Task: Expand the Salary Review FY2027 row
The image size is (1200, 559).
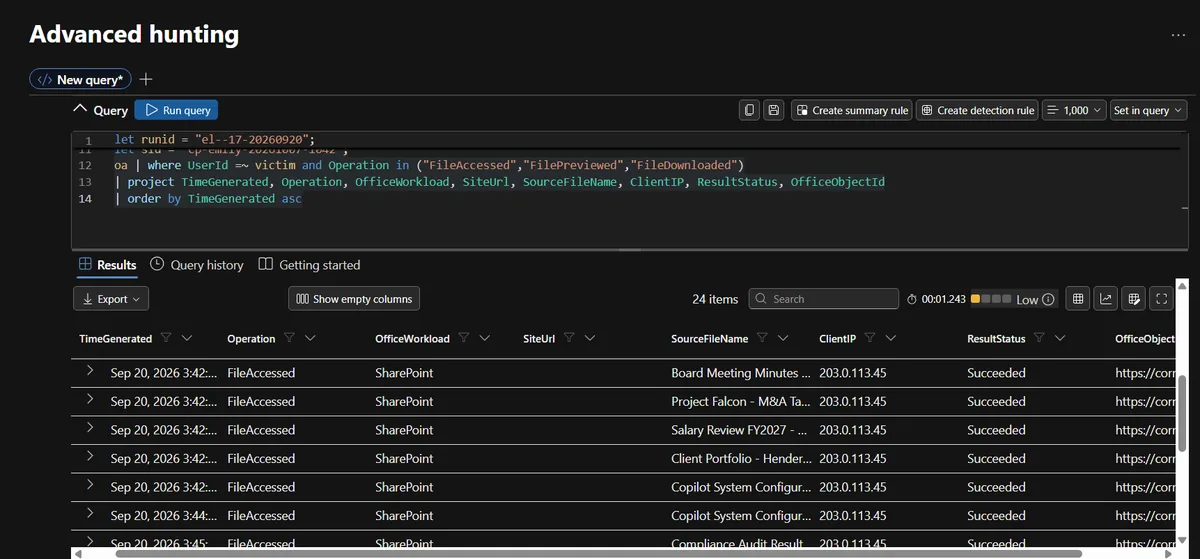Action: coord(90,428)
